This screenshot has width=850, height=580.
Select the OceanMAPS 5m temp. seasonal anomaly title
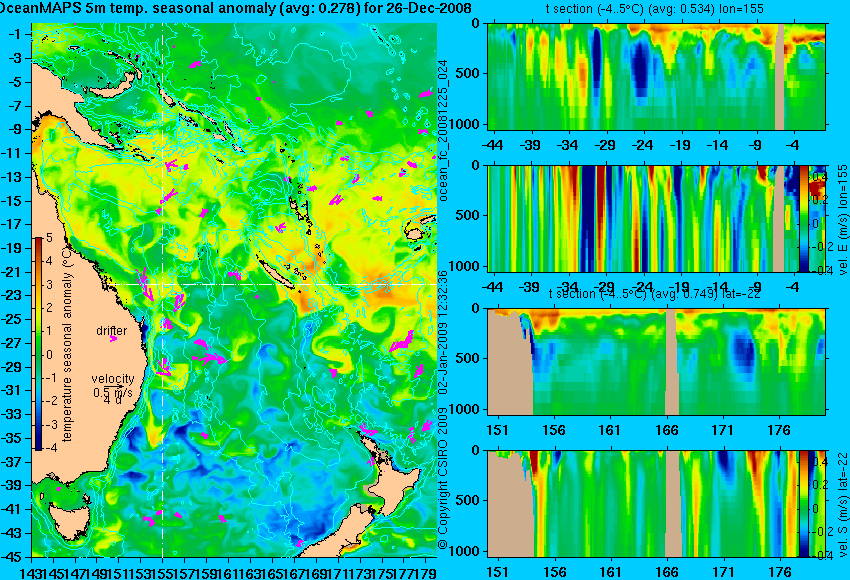point(235,8)
